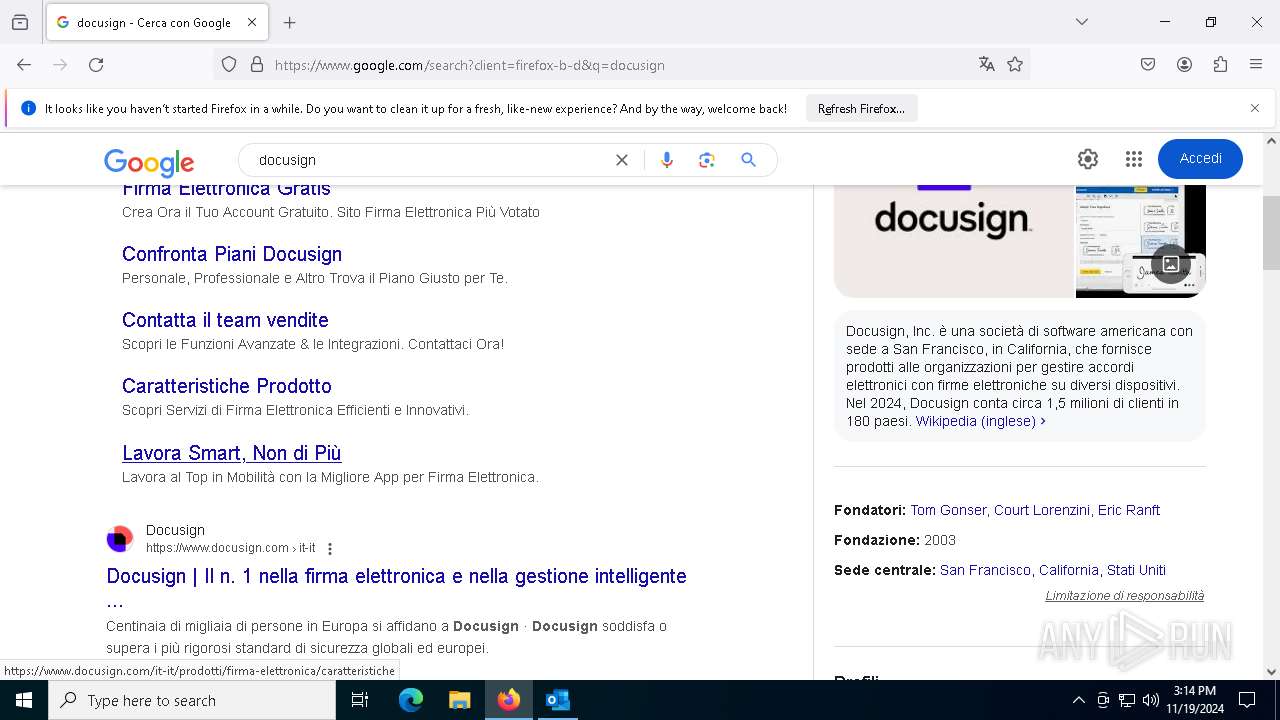
Task: Click Fondazione 2003 text
Action: point(895,540)
